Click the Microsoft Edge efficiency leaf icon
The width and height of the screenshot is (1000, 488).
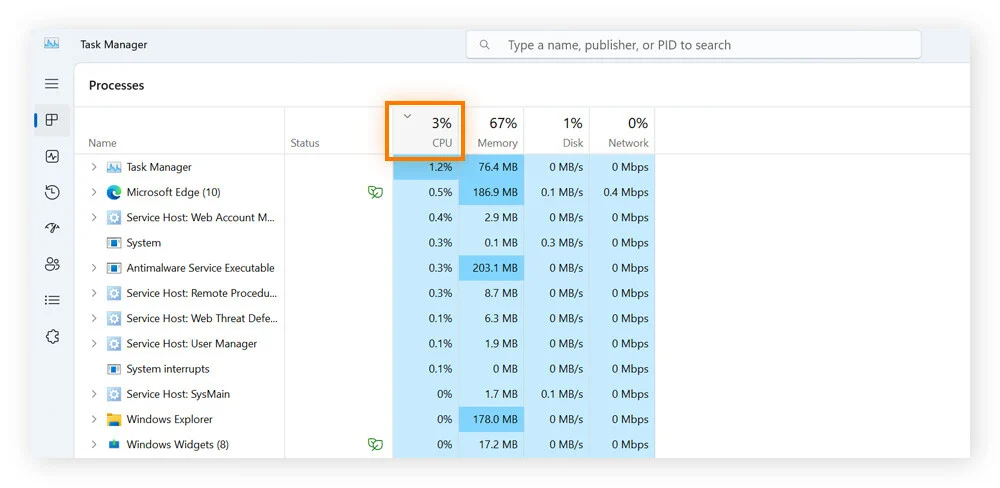point(375,192)
